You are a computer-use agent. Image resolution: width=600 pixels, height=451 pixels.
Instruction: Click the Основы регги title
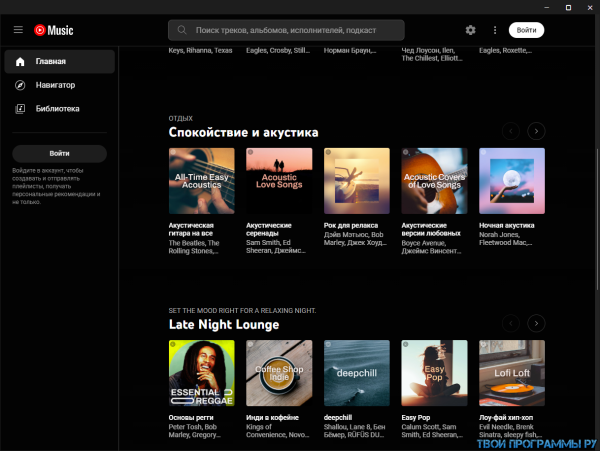(x=191, y=418)
